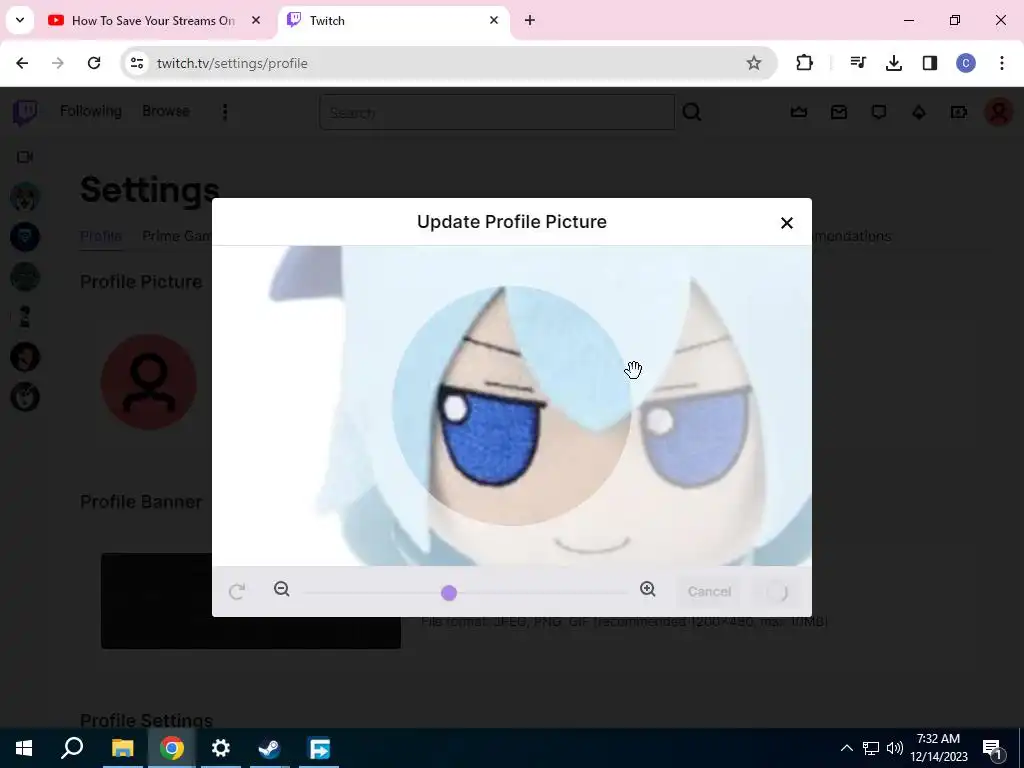This screenshot has height=768, width=1024.
Task: Switch to the YouTube How To Save Your Streams tab
Action: (154, 21)
